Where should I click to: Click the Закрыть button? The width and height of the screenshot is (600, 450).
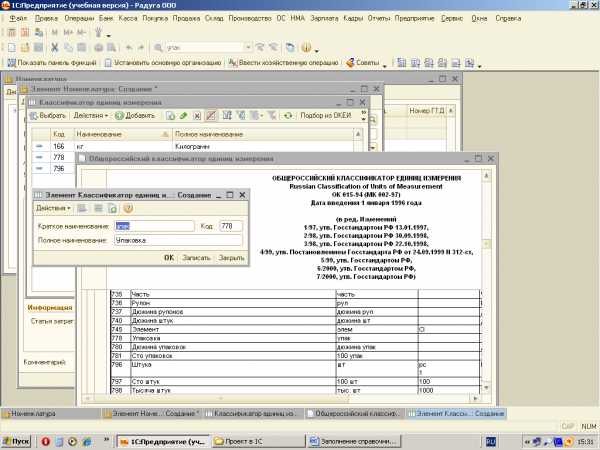[231, 257]
